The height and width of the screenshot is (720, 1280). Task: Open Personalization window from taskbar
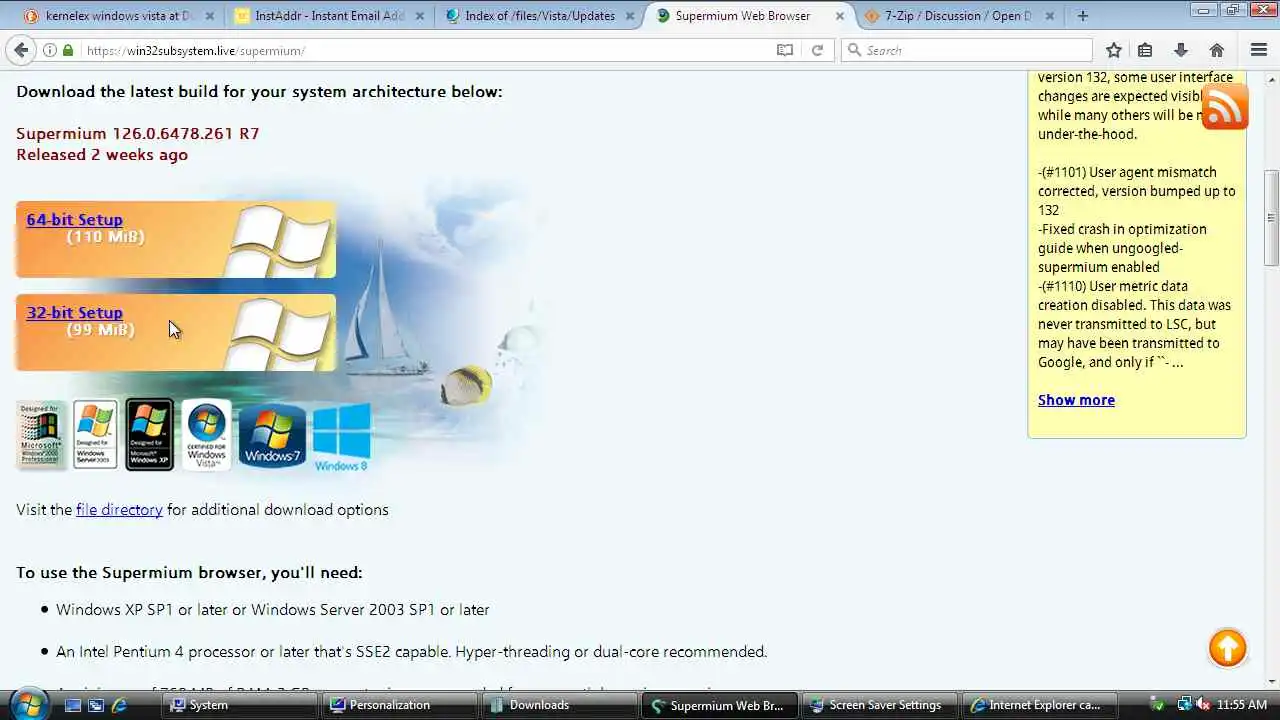(400, 705)
